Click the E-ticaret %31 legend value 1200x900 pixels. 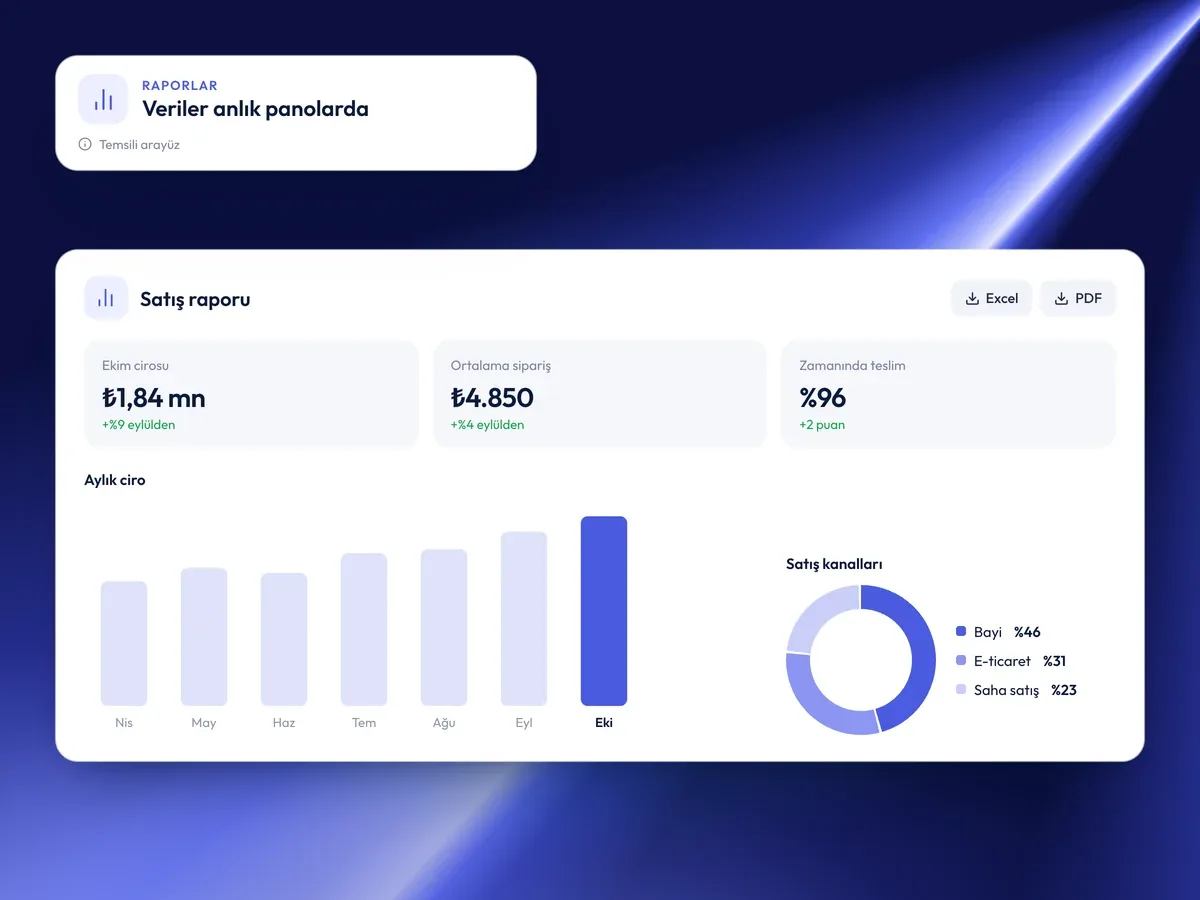click(1055, 661)
